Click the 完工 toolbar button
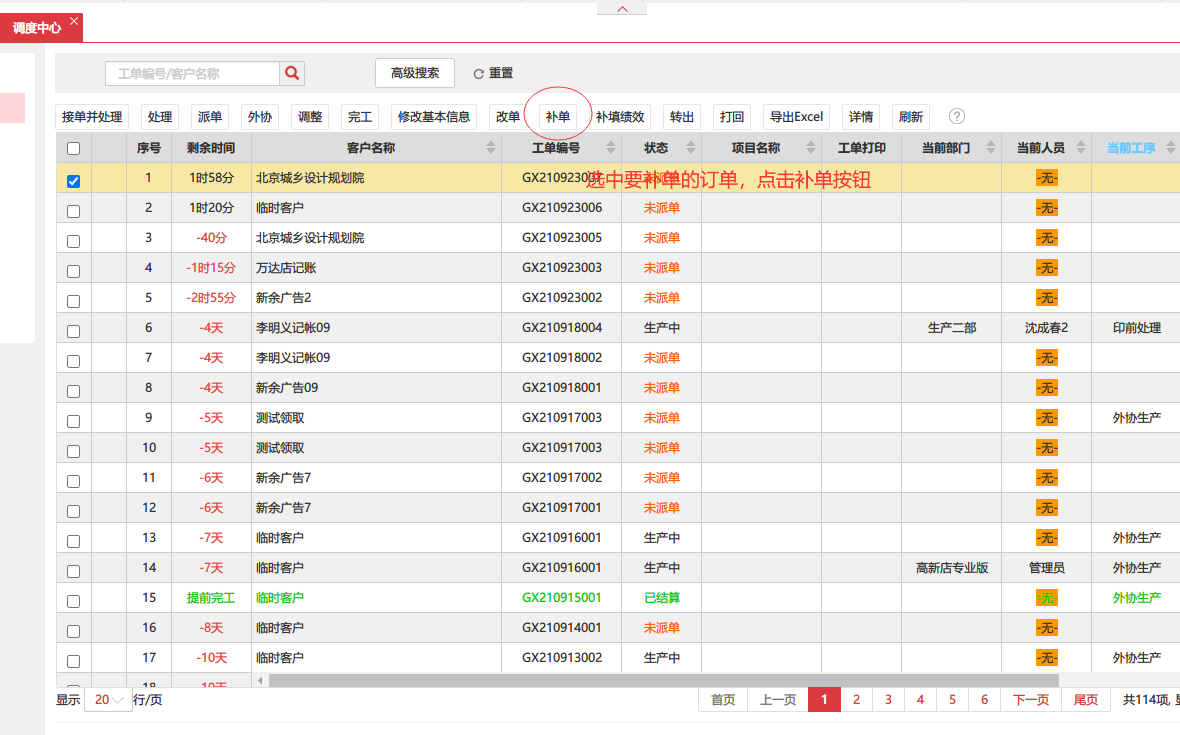This screenshot has height=735, width=1180. (x=360, y=117)
